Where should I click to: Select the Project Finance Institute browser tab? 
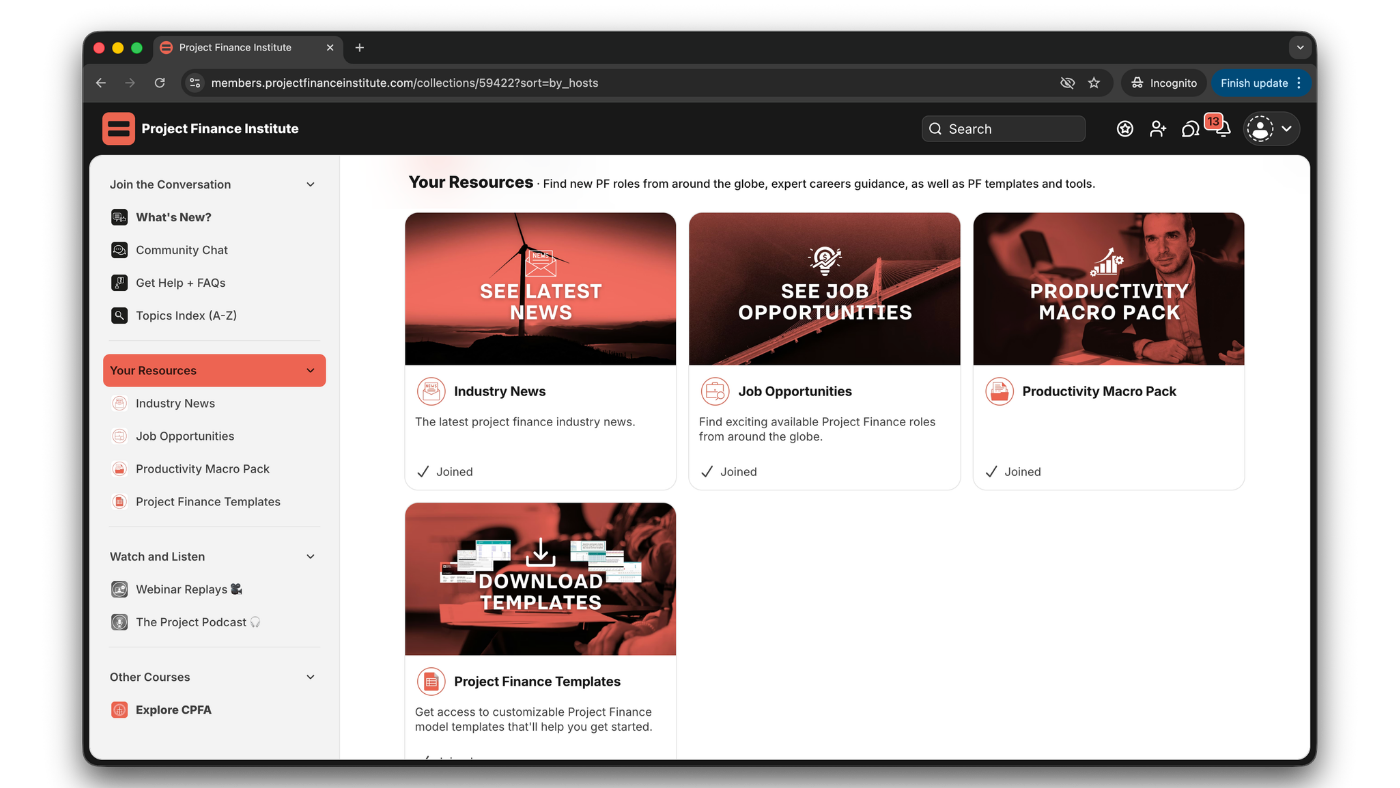[x=248, y=47]
